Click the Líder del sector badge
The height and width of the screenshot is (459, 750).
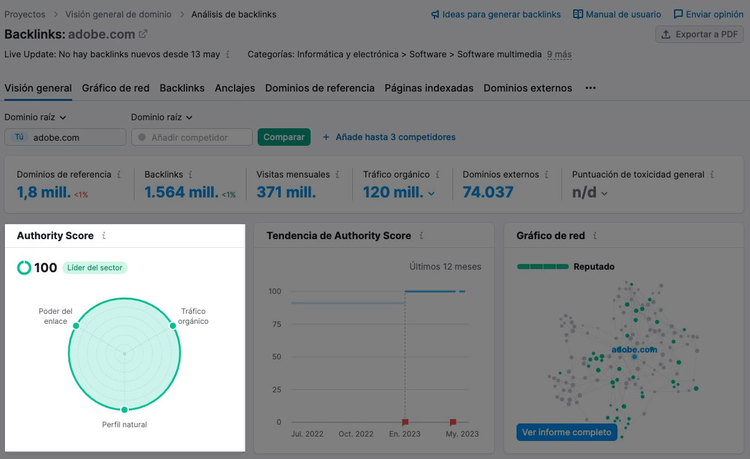click(x=95, y=268)
